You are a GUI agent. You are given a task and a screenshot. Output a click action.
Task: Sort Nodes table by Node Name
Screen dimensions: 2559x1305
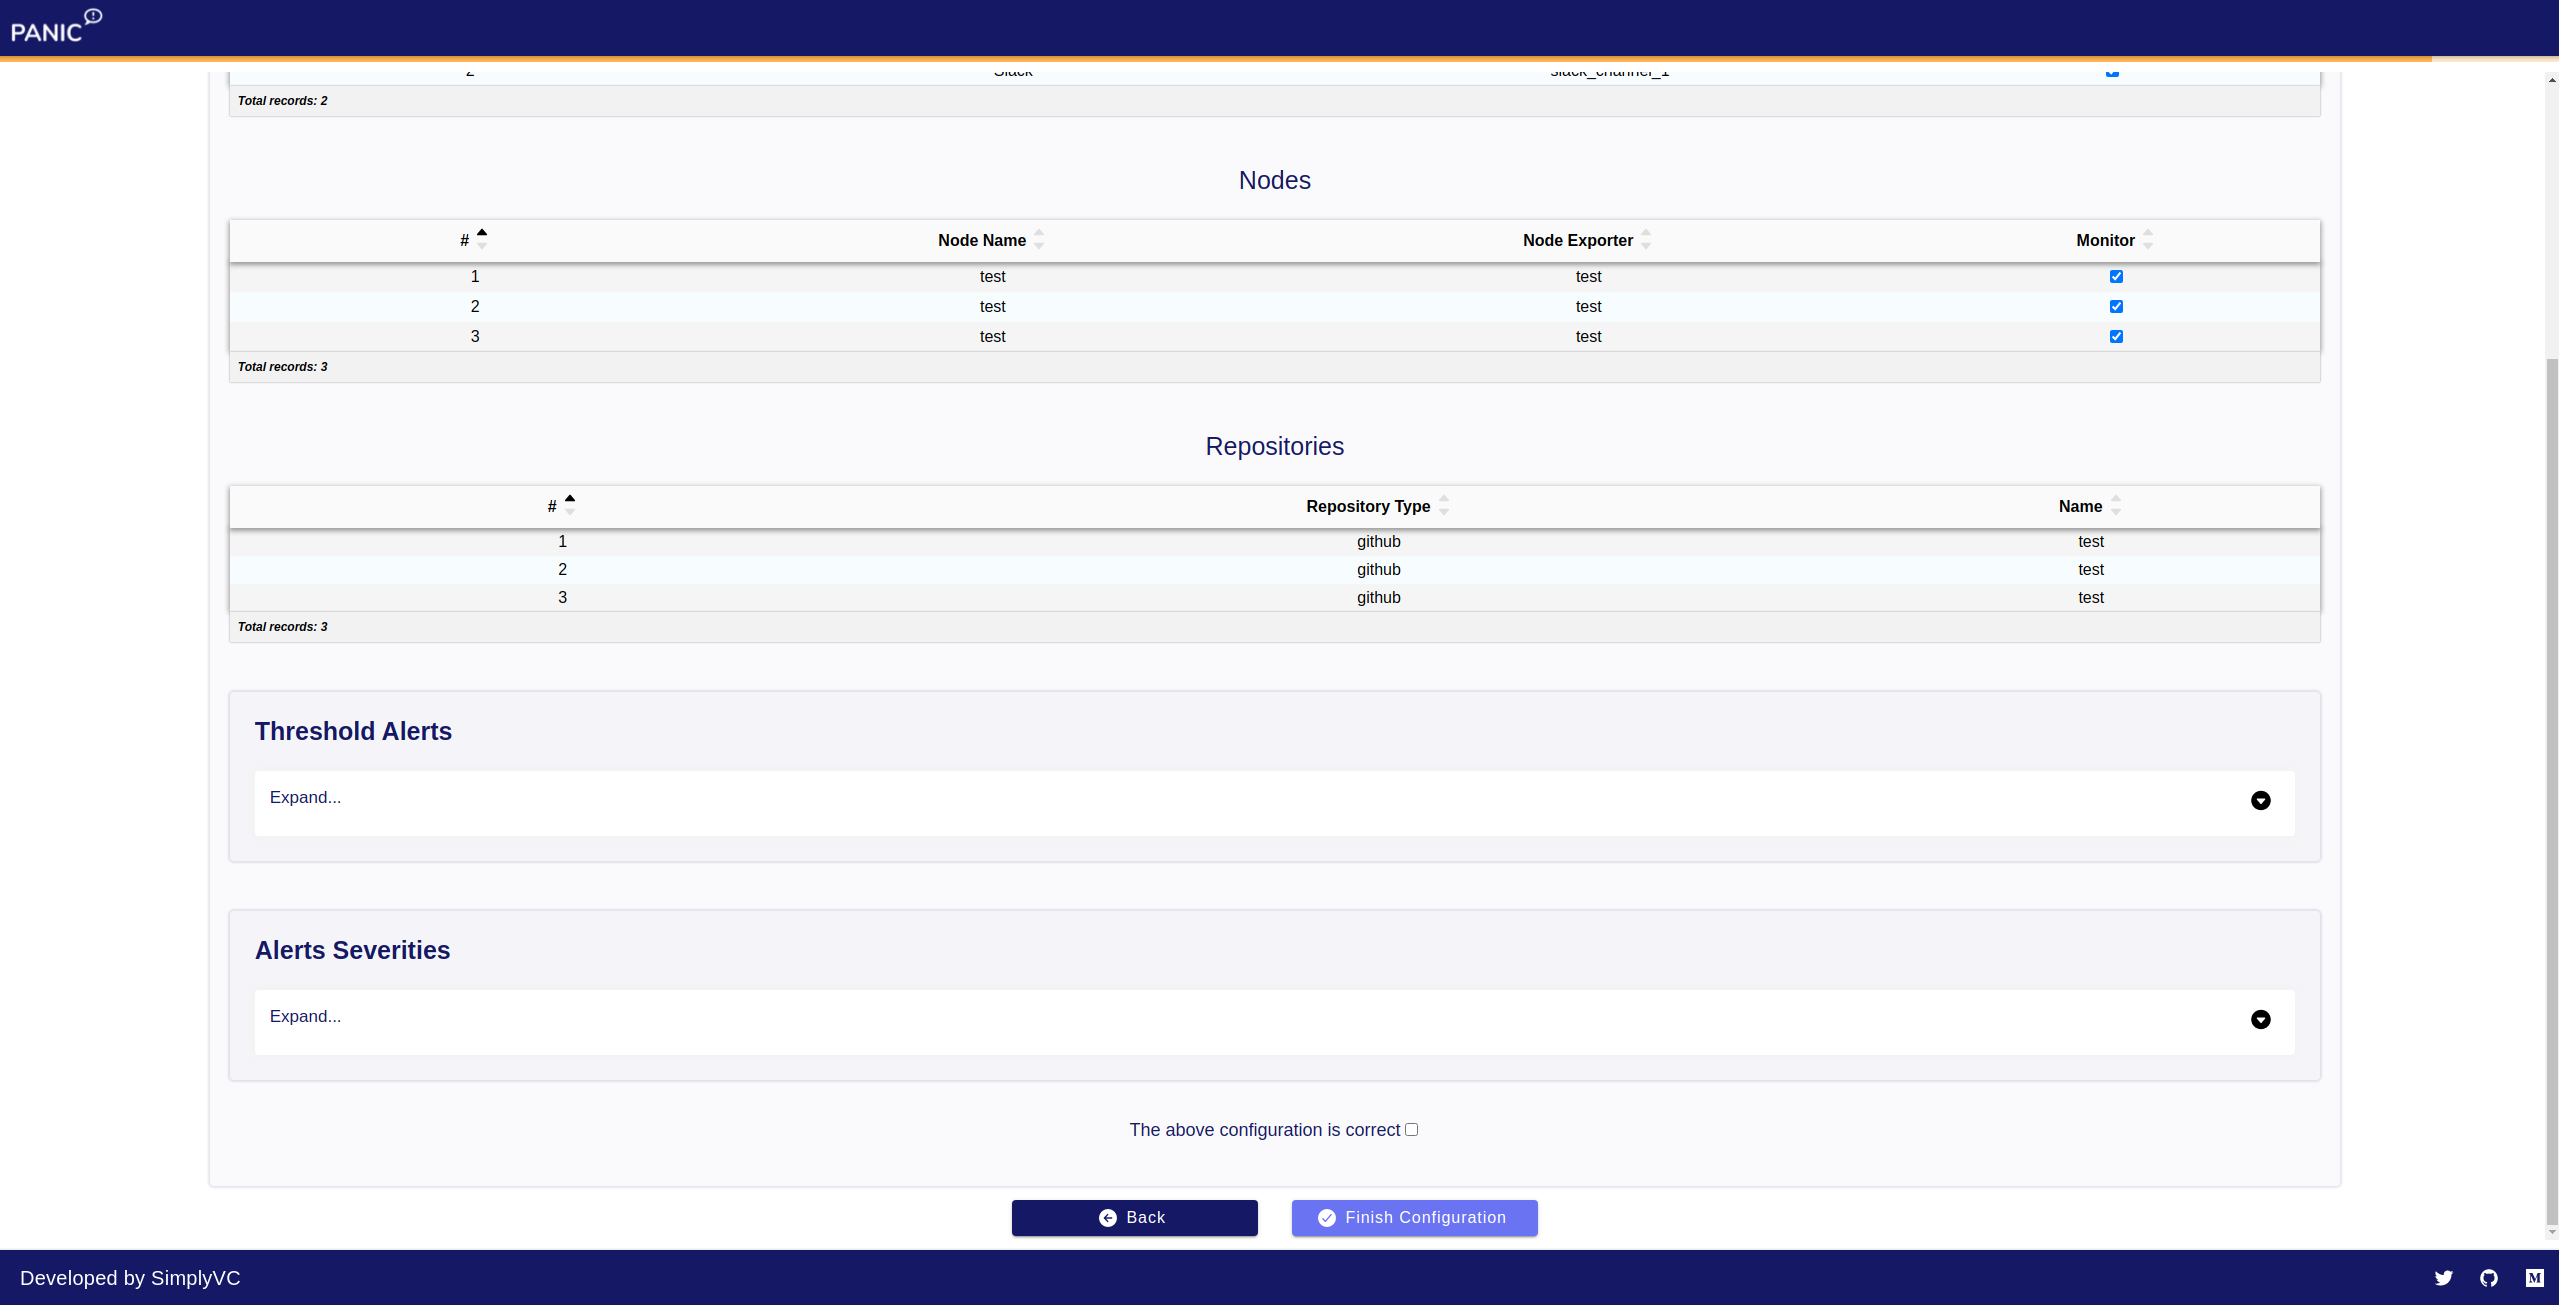click(982, 240)
